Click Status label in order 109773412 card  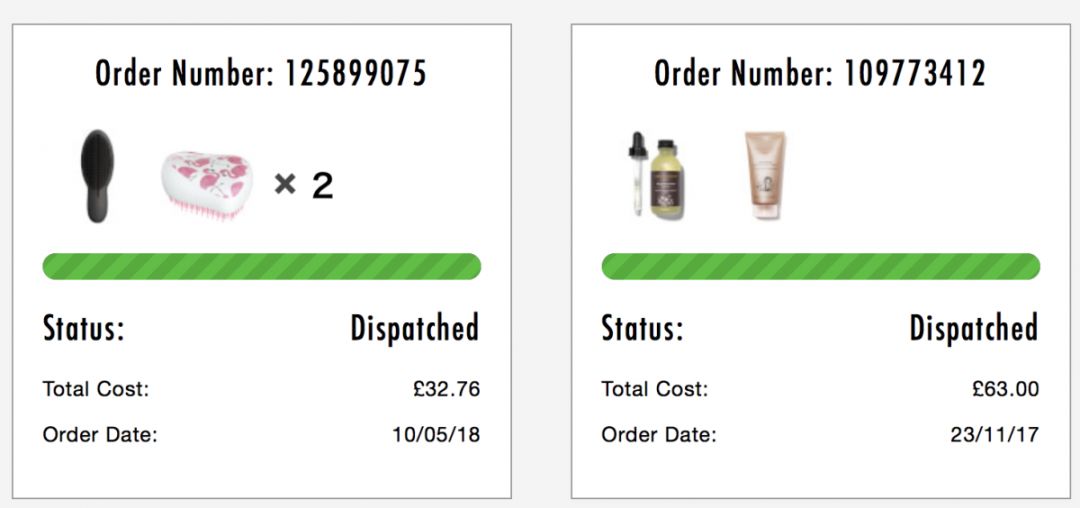pos(643,328)
